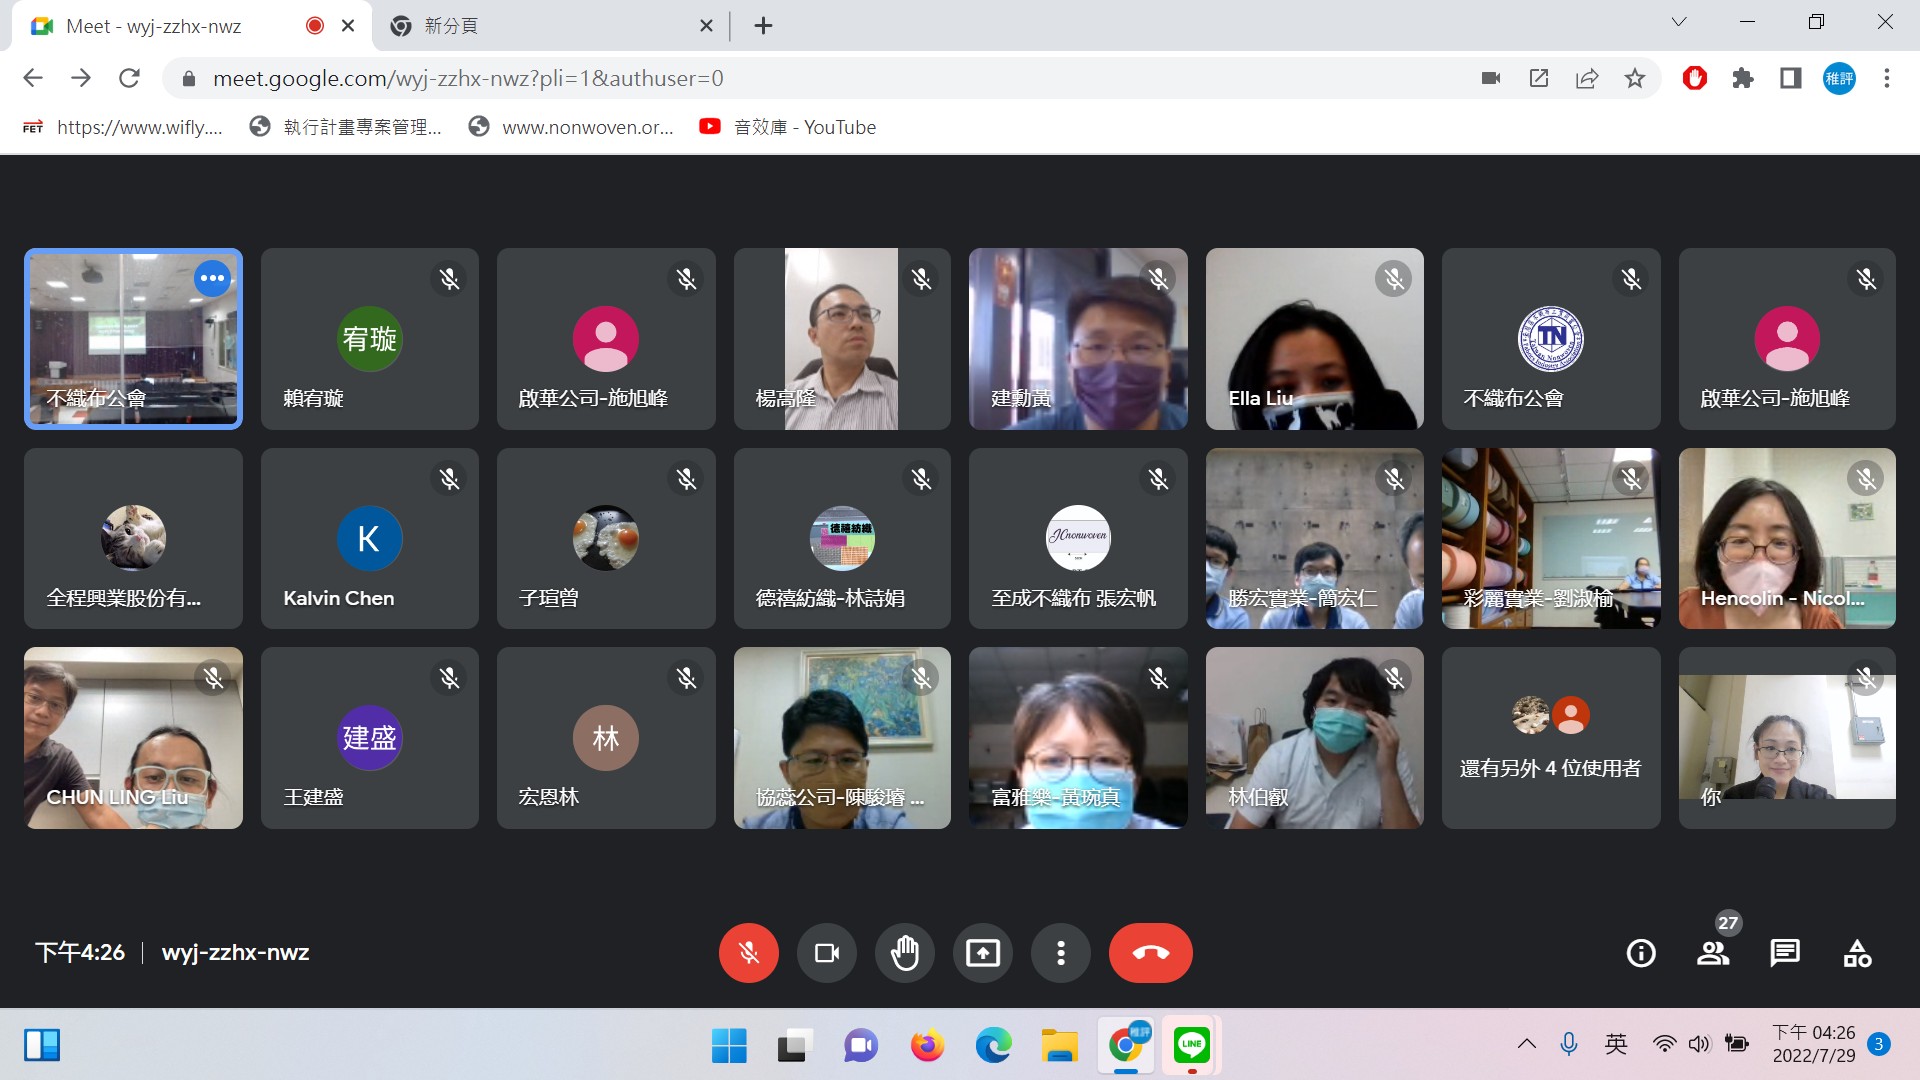1920x1080 pixels.
Task: Open options on 不織布公會 pinned tile
Action: [x=212, y=279]
